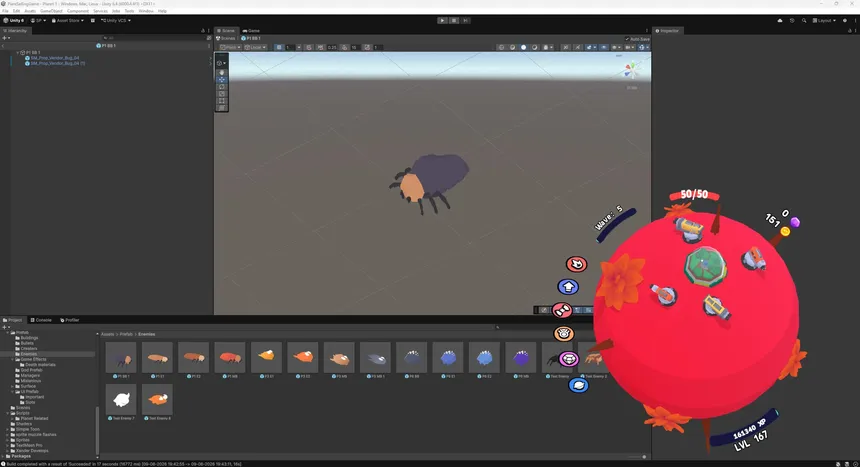Start Play mode with the Play button
Image resolution: width=860 pixels, height=467 pixels.
click(x=442, y=20)
